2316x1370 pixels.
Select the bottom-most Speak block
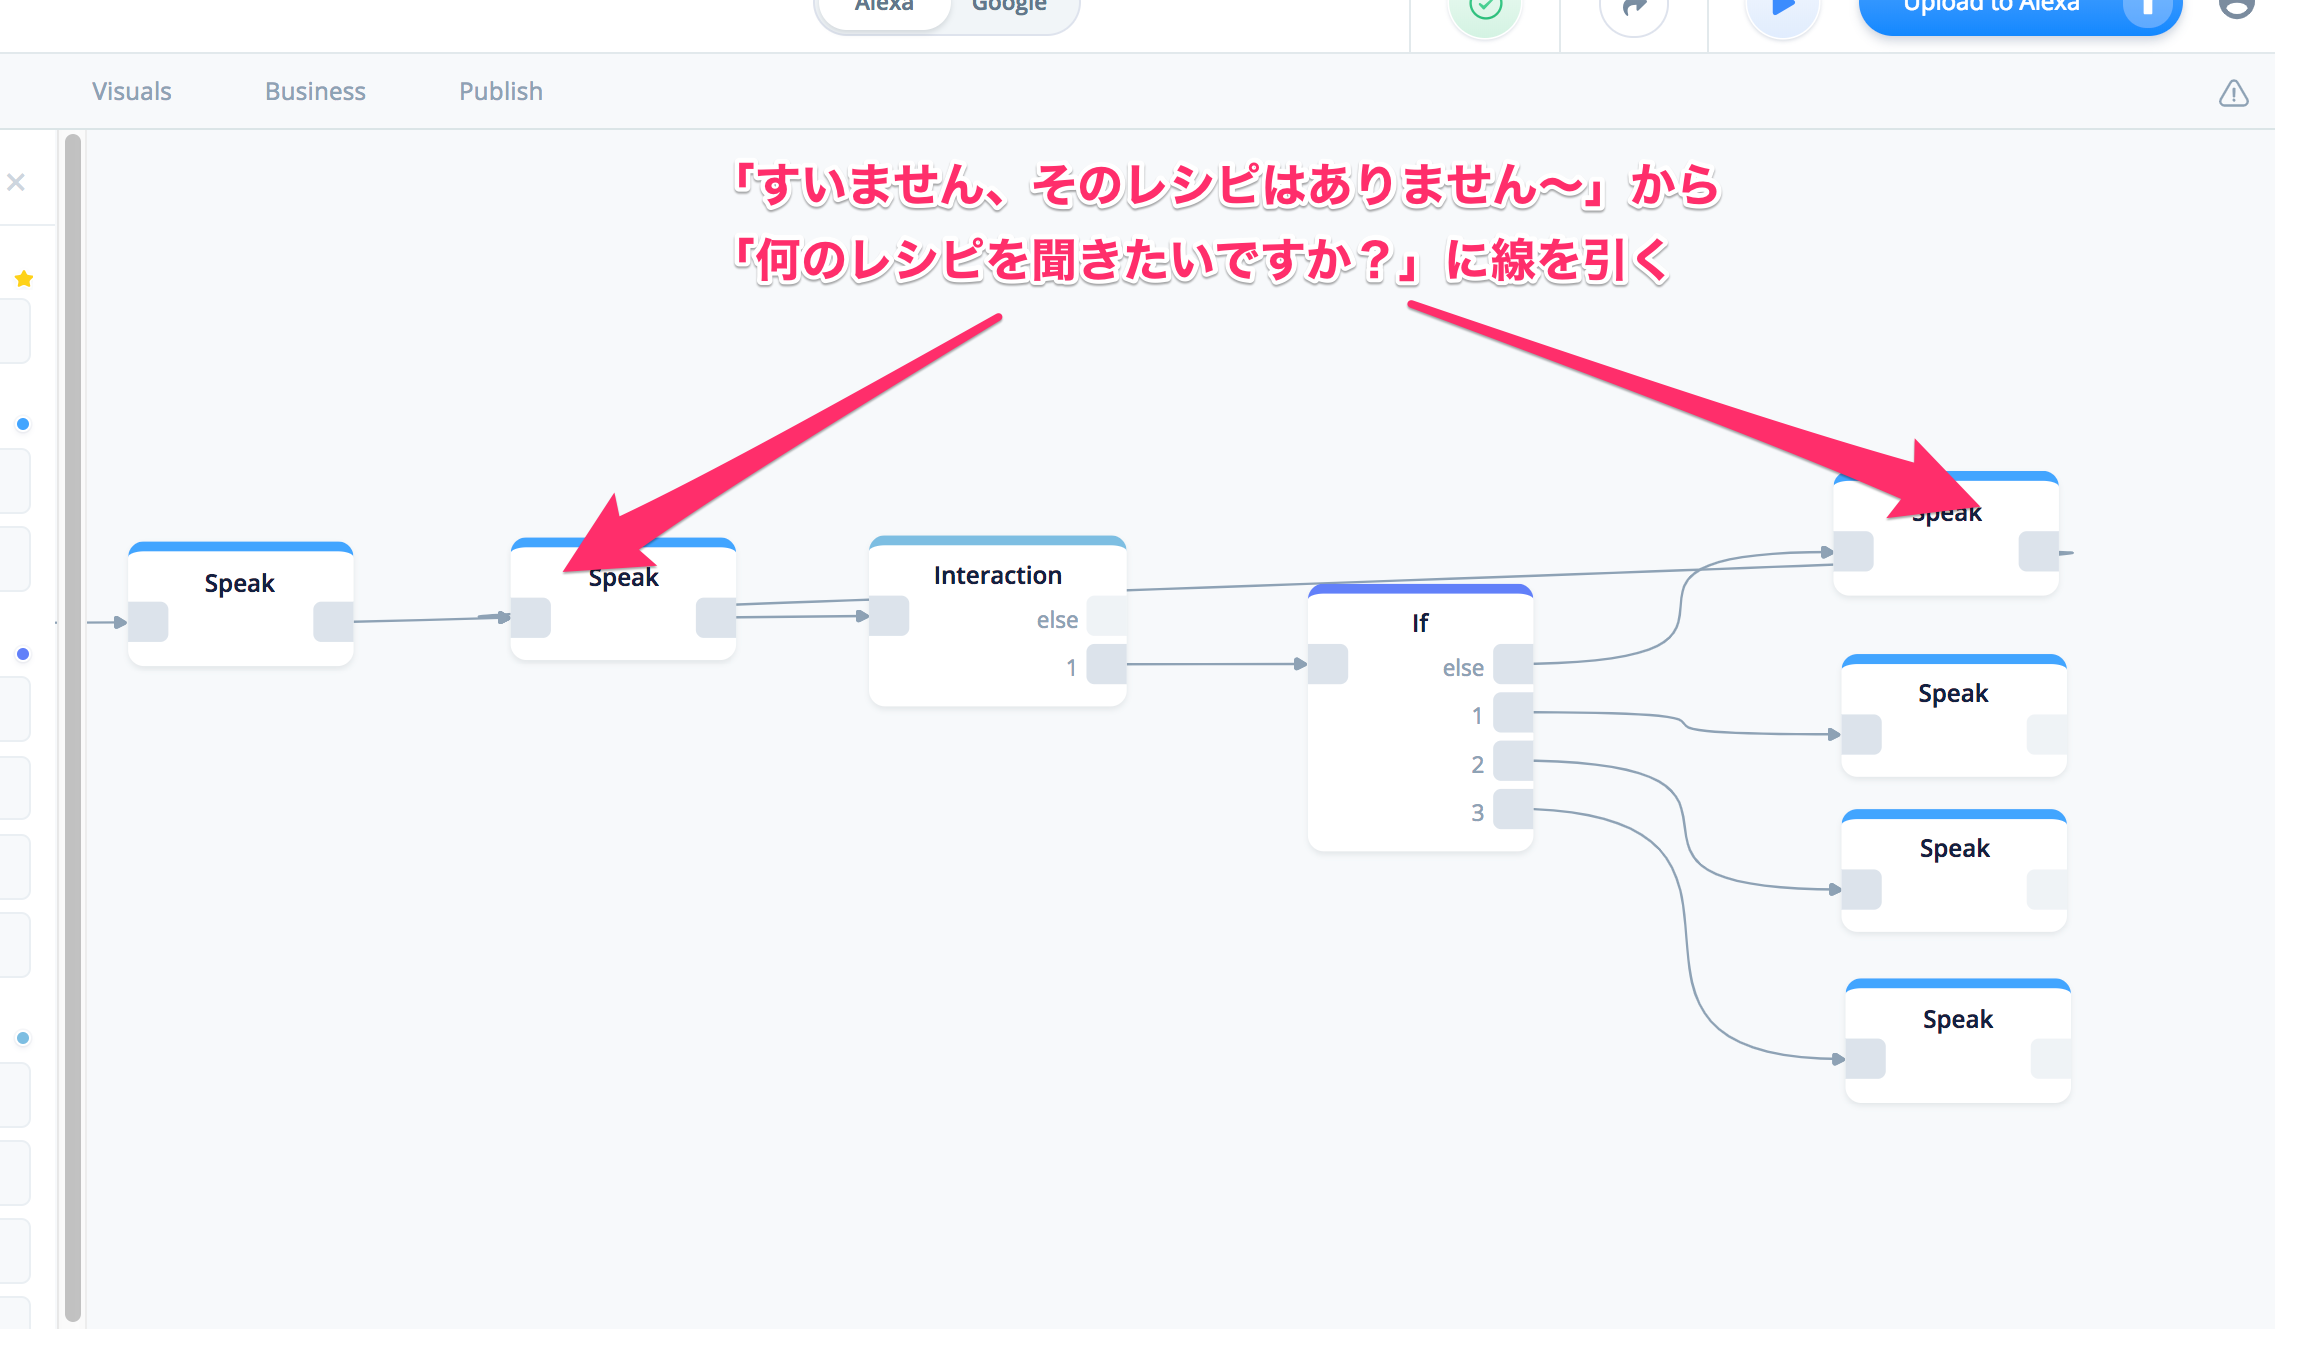(x=1957, y=1020)
